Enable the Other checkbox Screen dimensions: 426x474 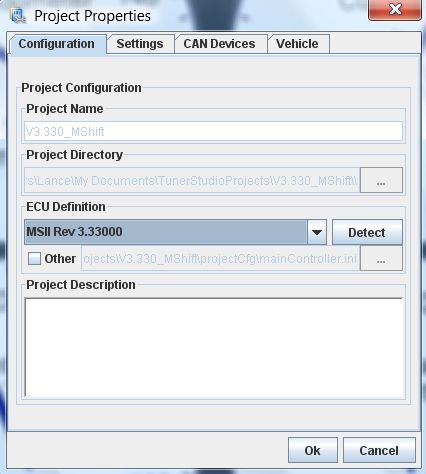point(34,258)
